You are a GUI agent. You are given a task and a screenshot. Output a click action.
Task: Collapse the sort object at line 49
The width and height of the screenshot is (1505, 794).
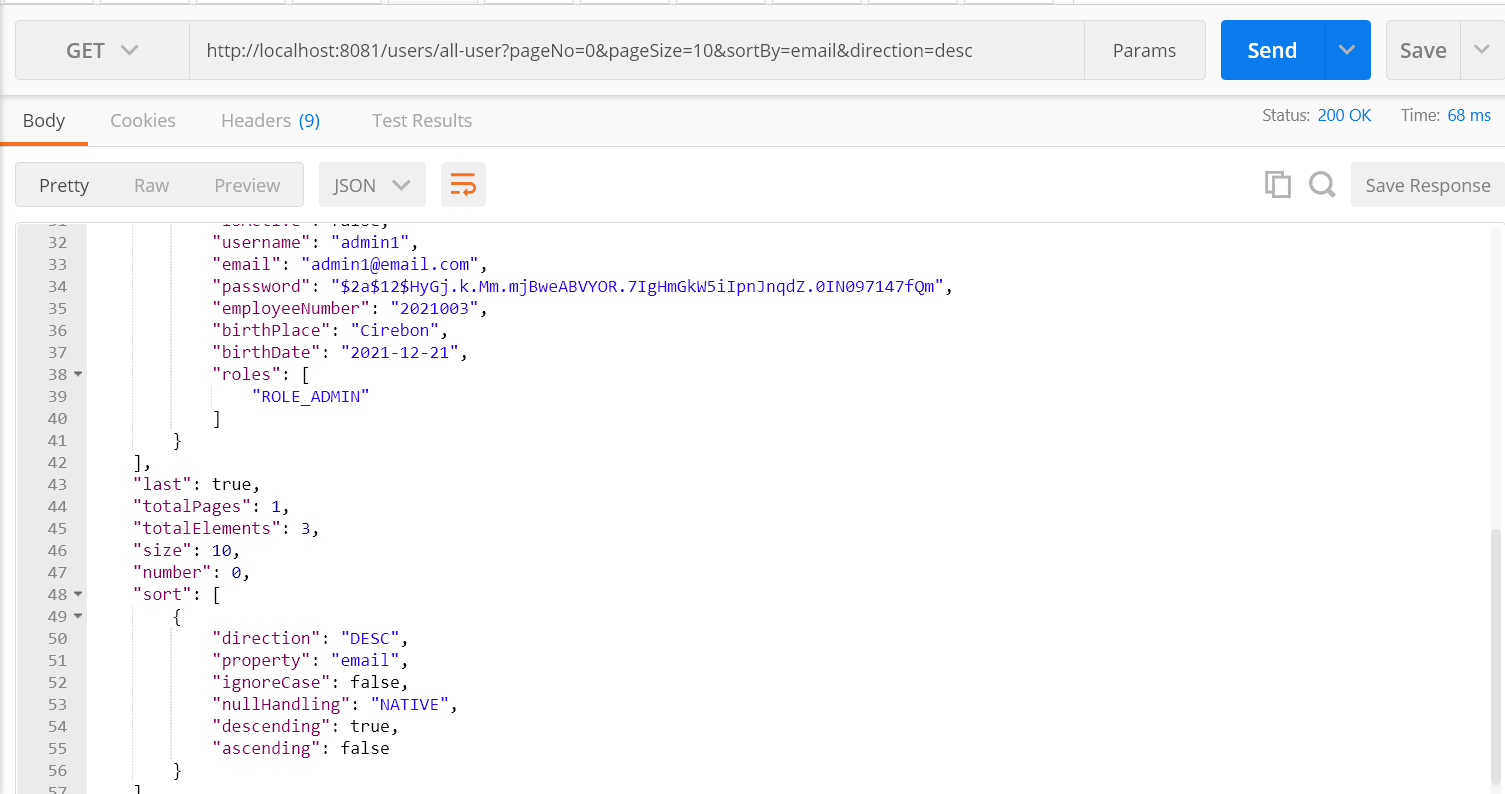[78, 616]
